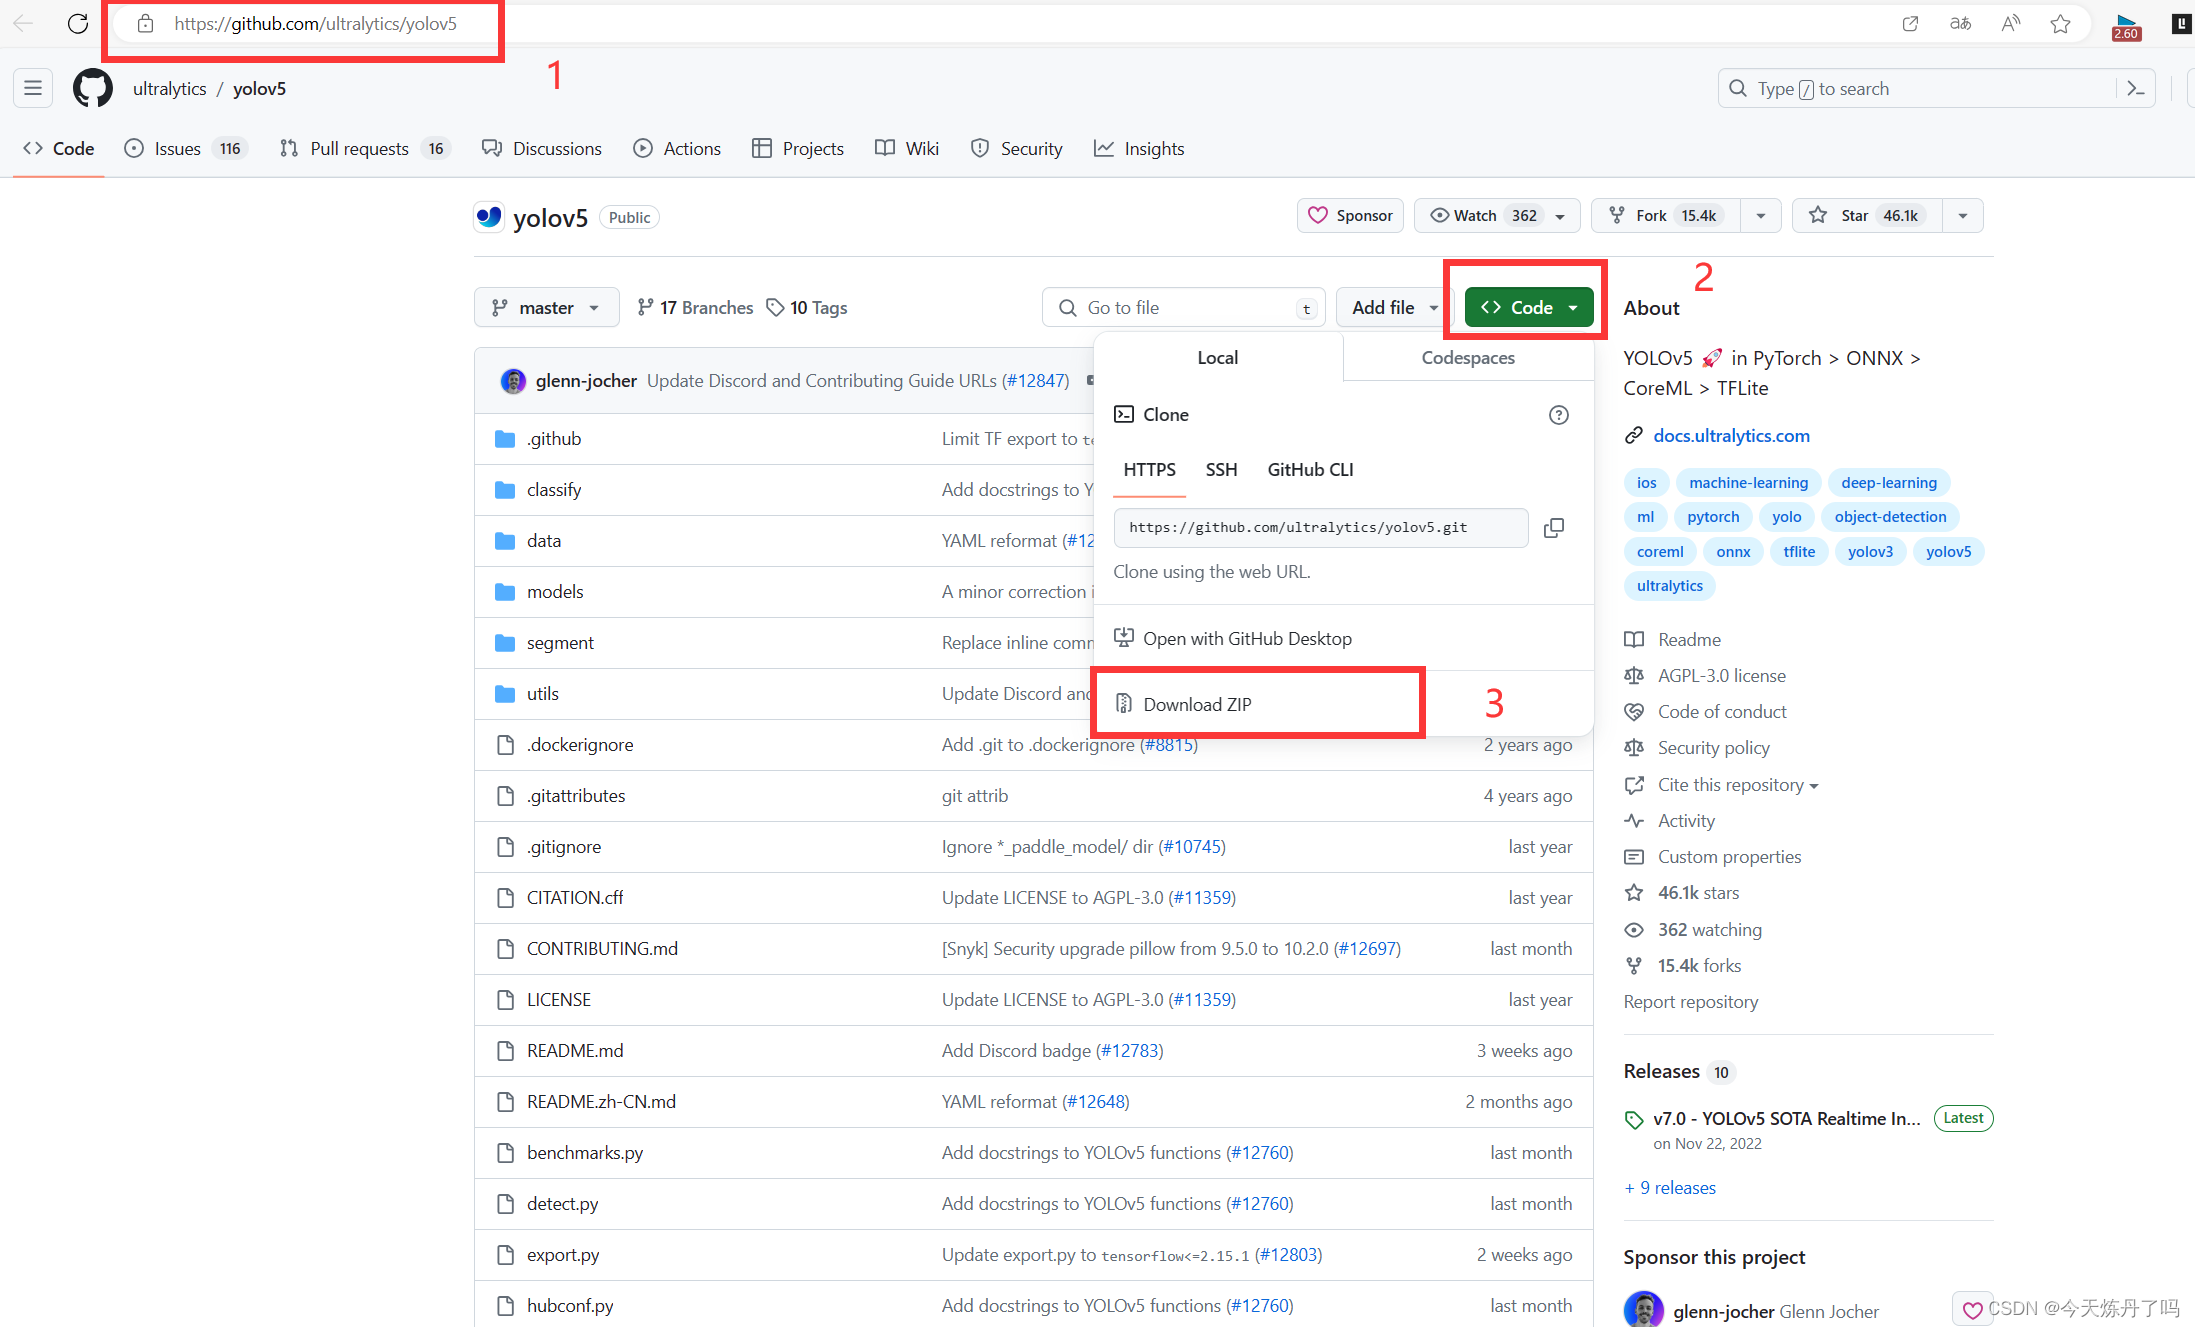Toggle the Star repository button
Viewport: 2195px width, 1327px height.
[x=1858, y=215]
